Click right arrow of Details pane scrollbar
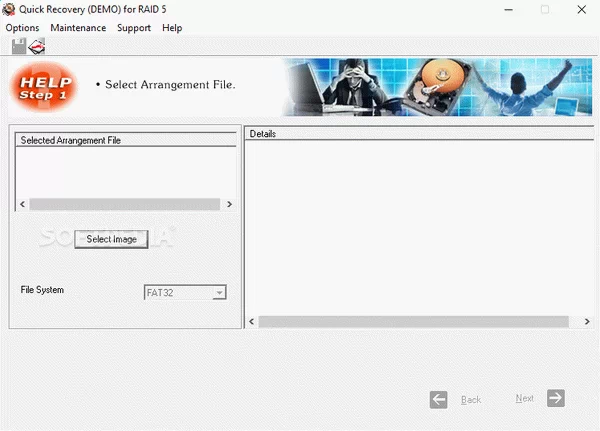 click(587, 322)
